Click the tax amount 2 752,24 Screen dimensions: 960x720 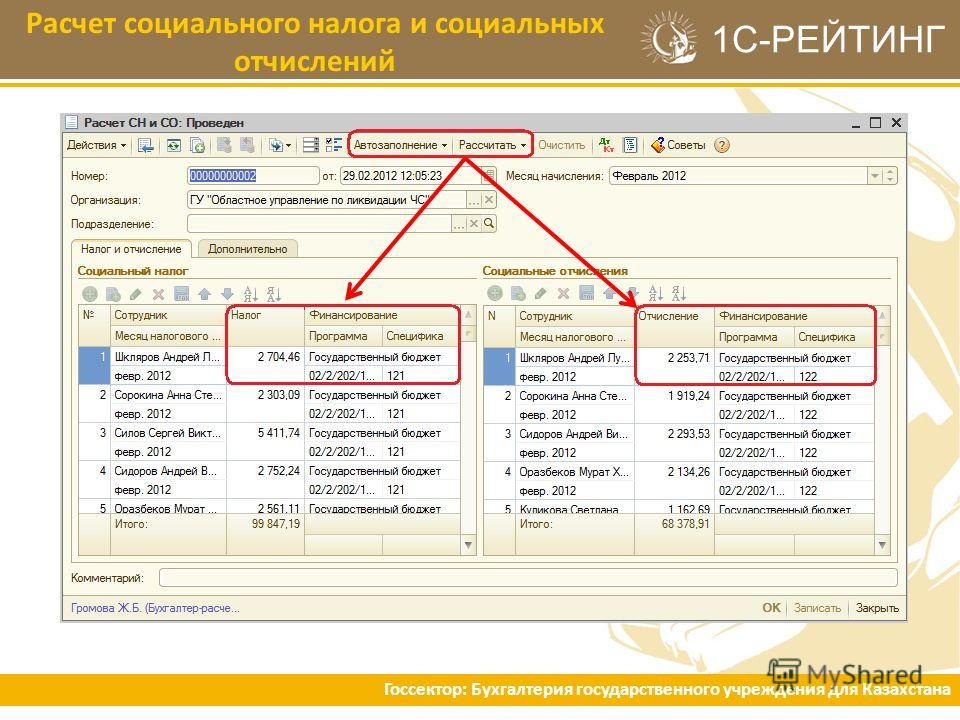(279, 471)
